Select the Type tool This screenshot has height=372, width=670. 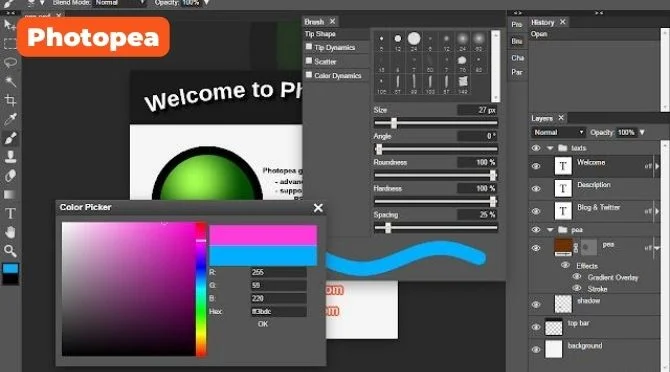(x=10, y=213)
